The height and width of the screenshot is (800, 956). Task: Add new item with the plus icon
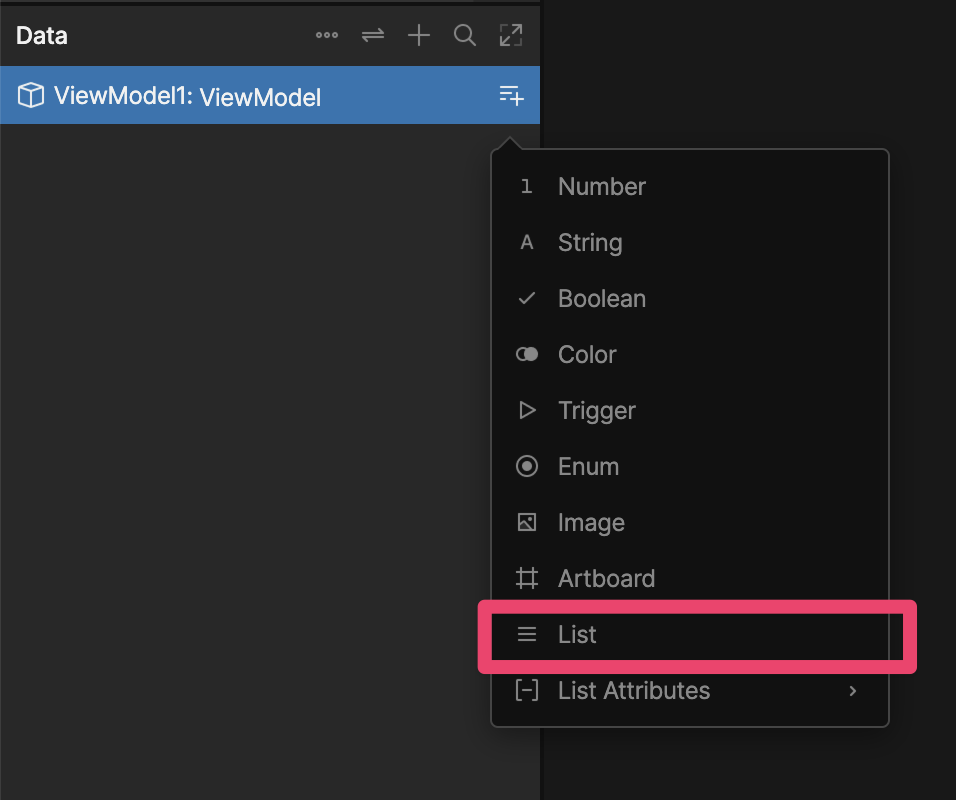(x=419, y=35)
